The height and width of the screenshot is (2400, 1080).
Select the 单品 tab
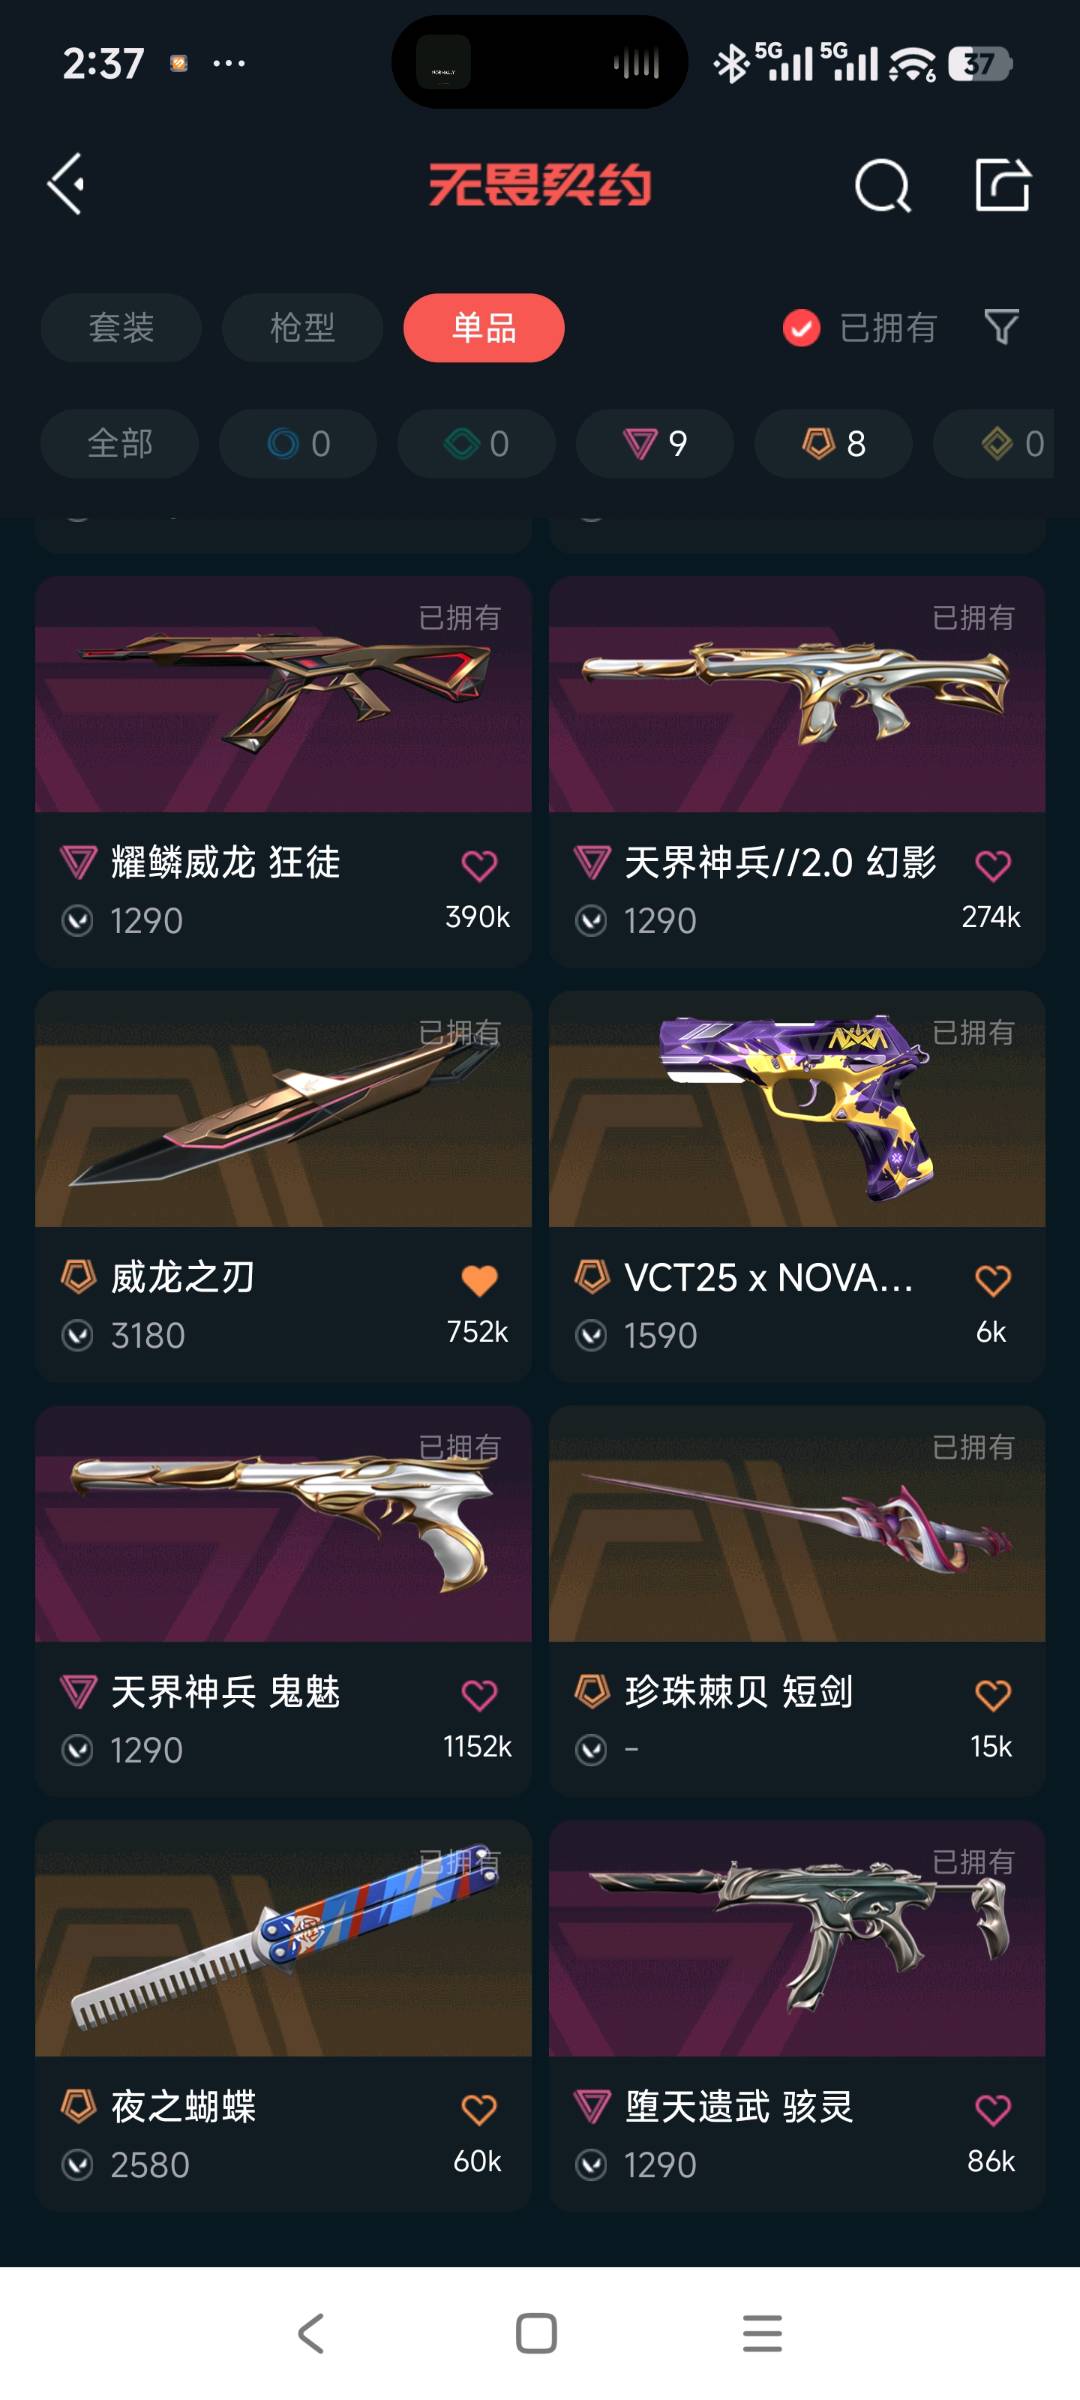tap(484, 328)
